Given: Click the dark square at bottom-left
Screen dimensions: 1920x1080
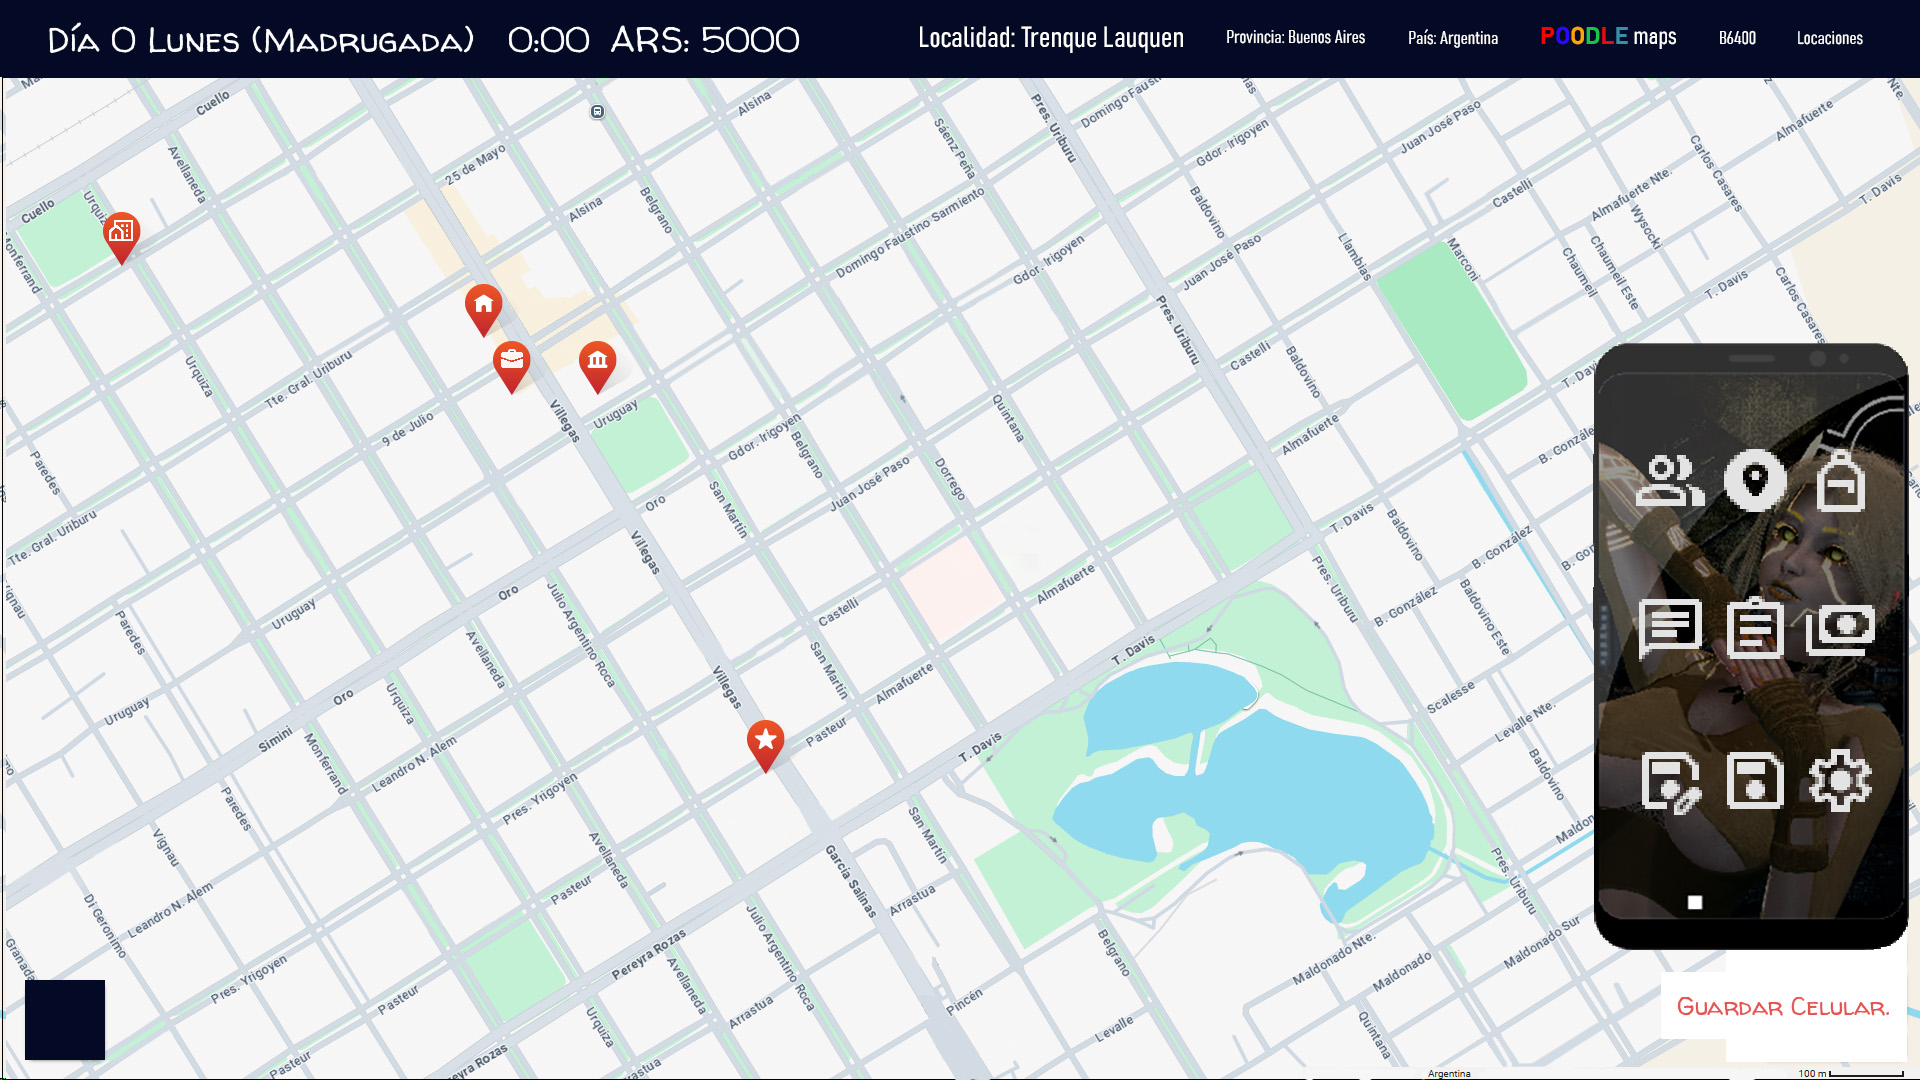Looking at the screenshot, I should click(65, 1019).
